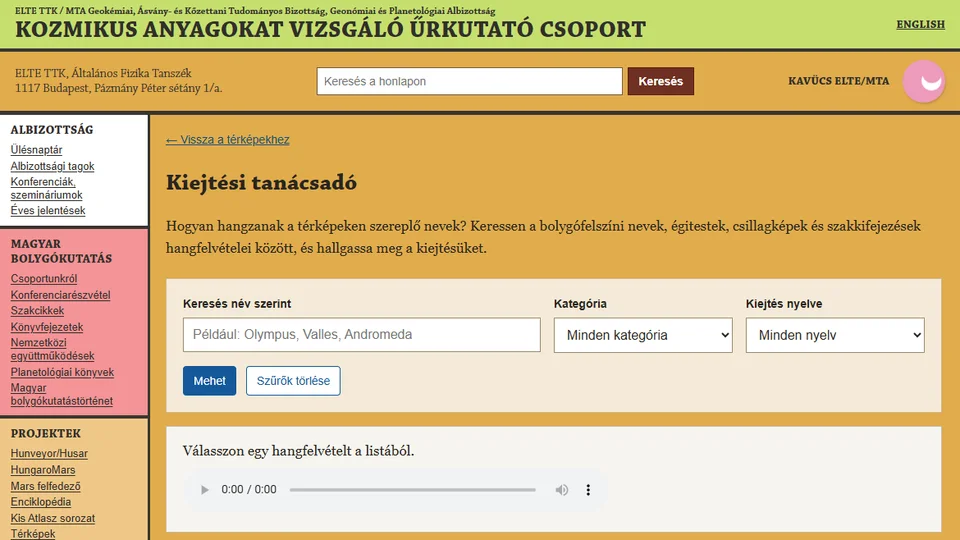Image resolution: width=960 pixels, height=540 pixels.
Task: Open HungaroMars project link
Action: tap(43, 470)
